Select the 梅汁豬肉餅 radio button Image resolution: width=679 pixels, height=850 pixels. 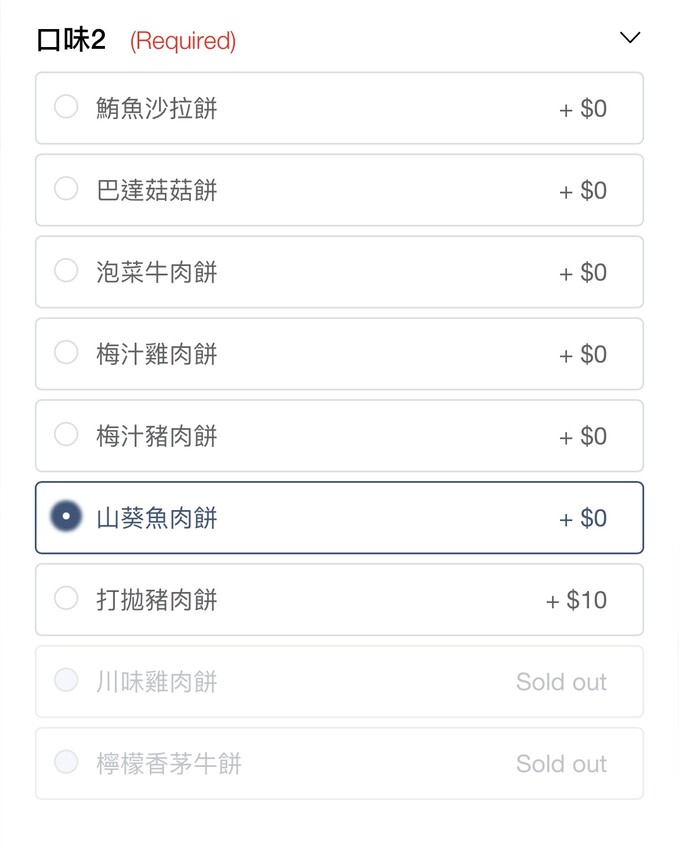click(x=66, y=435)
